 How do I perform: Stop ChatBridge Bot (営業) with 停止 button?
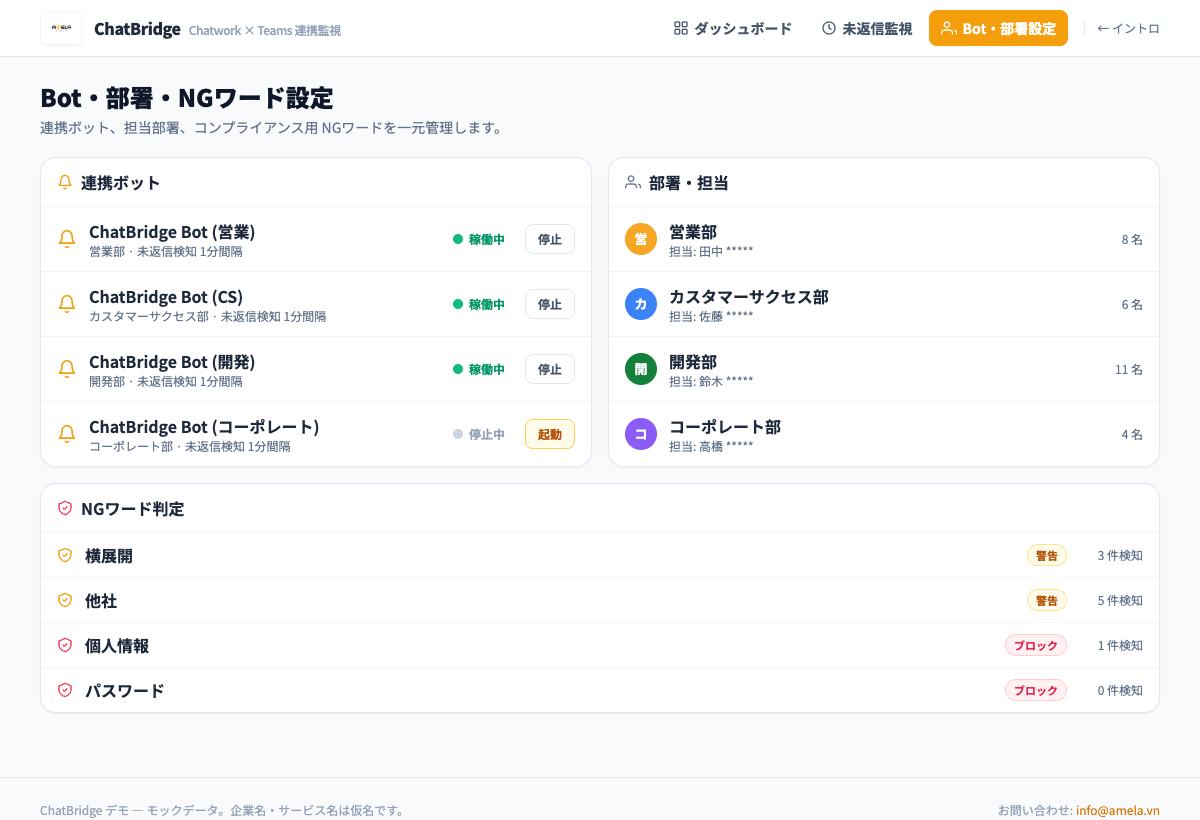click(550, 239)
